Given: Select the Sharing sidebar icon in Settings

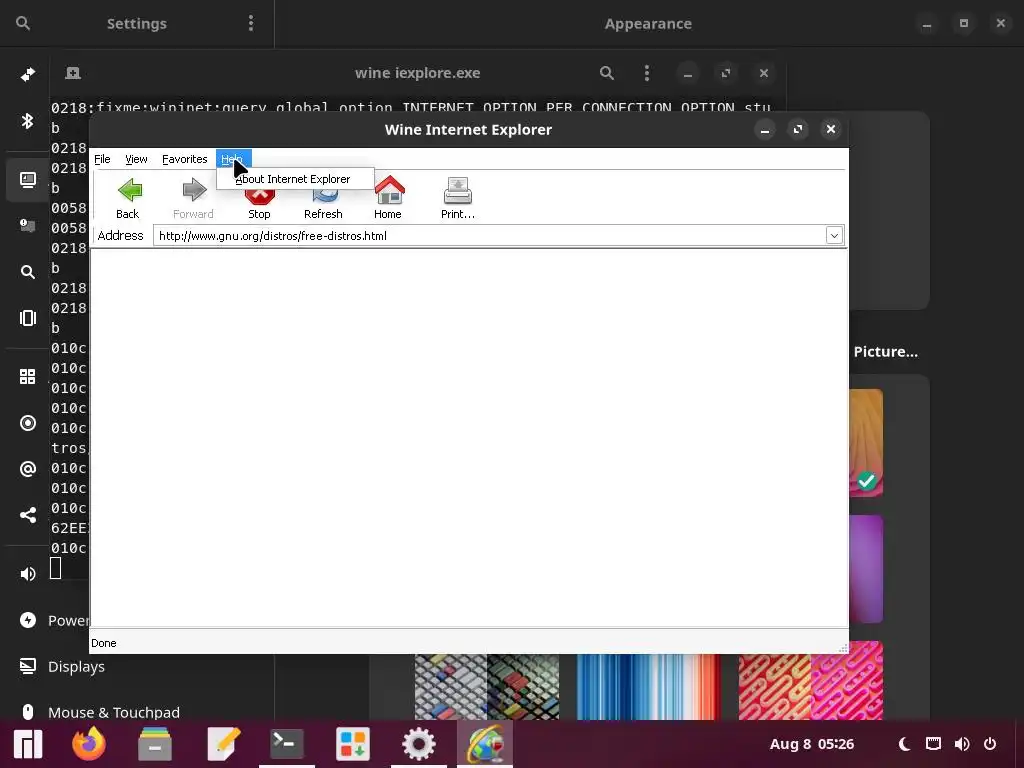Looking at the screenshot, I should pyautogui.click(x=27, y=515).
